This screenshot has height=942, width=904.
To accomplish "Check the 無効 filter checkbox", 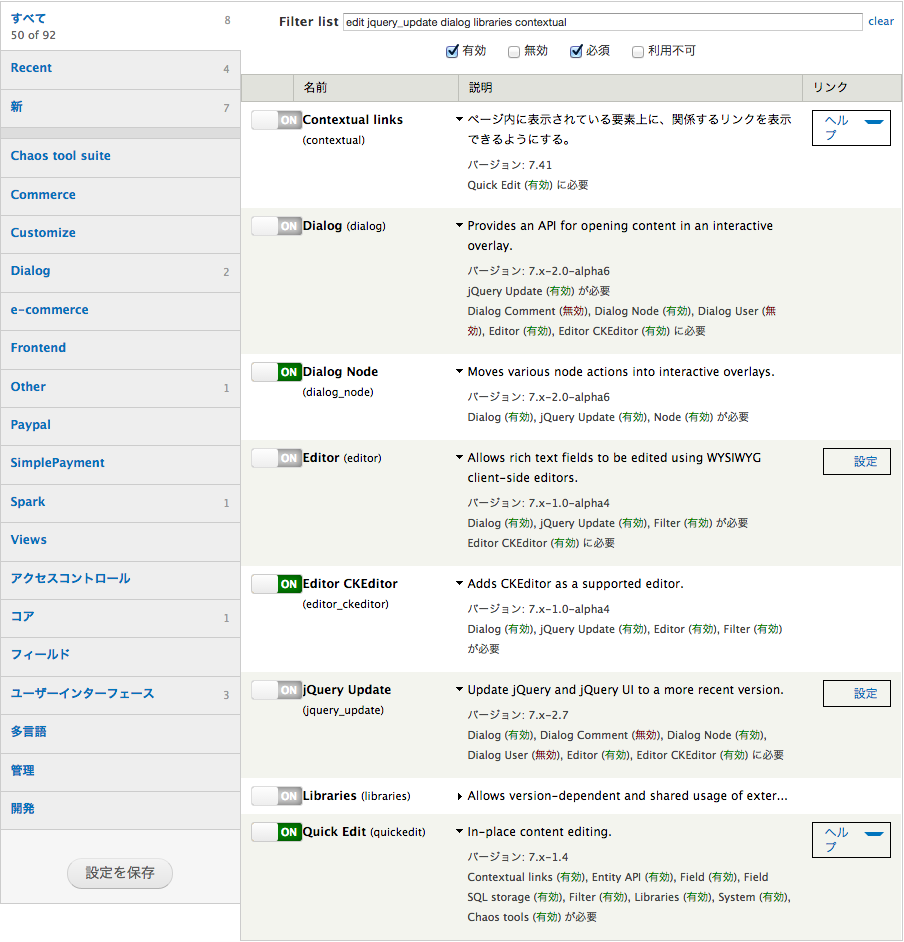I will (514, 52).
